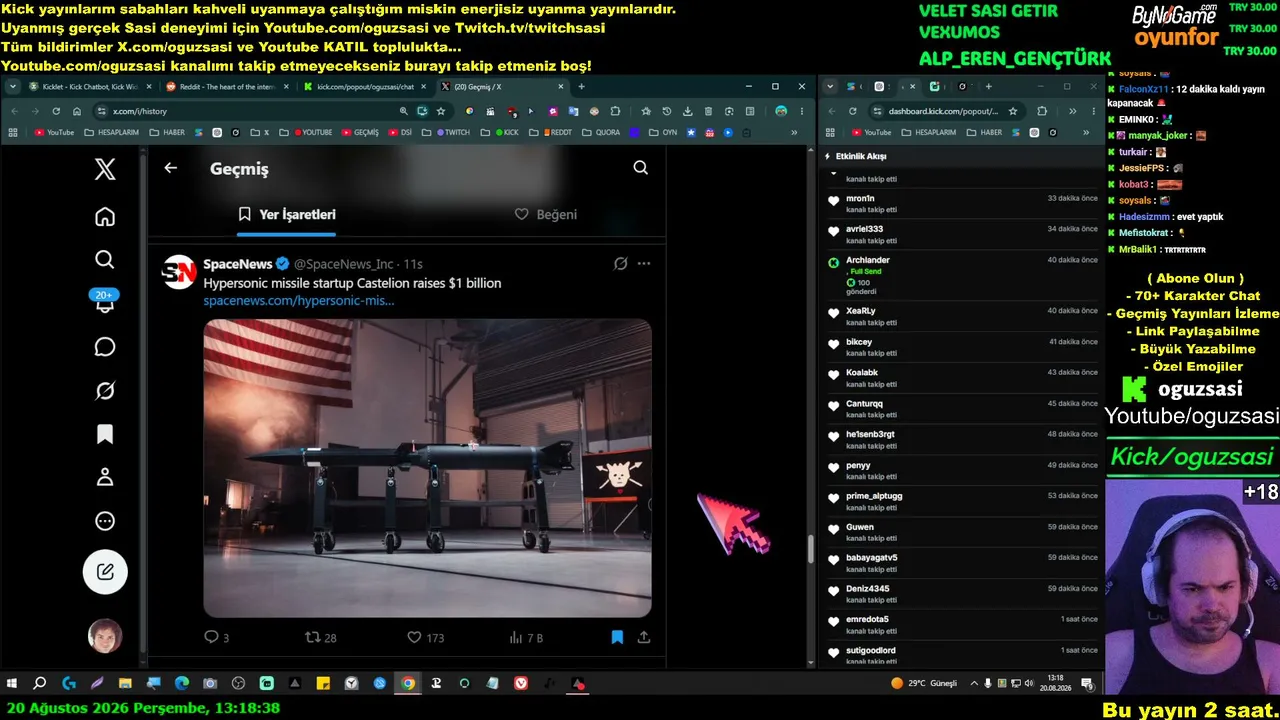Viewport: 1280px width, 720px height.
Task: Compose a new post on X
Action: click(105, 572)
